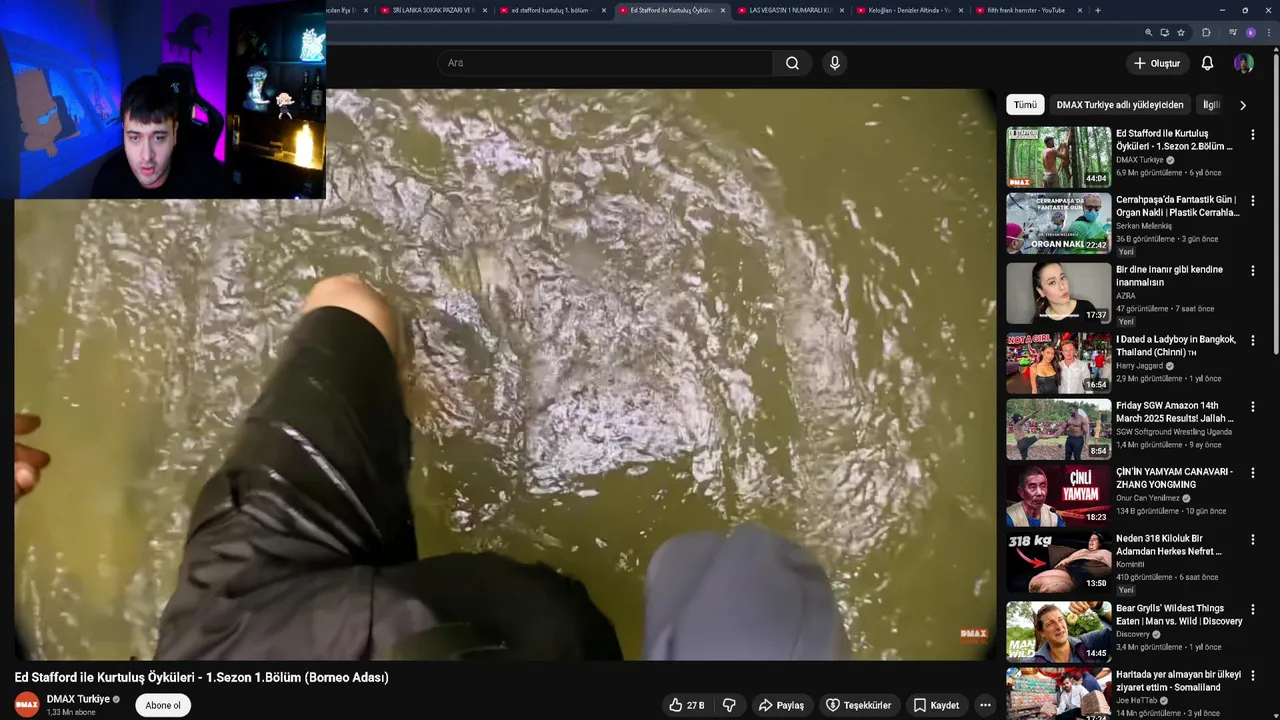Select the Tümü filter chip
This screenshot has height=720, width=1280.
tap(1025, 104)
